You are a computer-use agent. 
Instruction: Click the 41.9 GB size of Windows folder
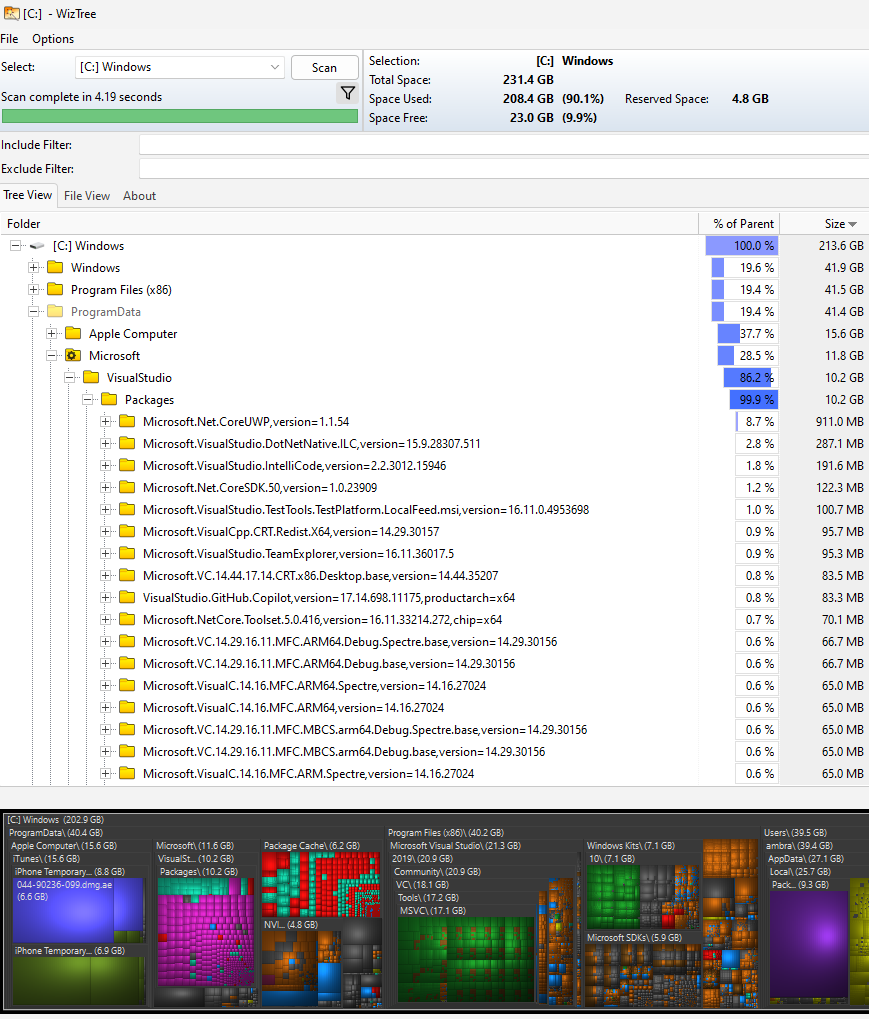844,268
